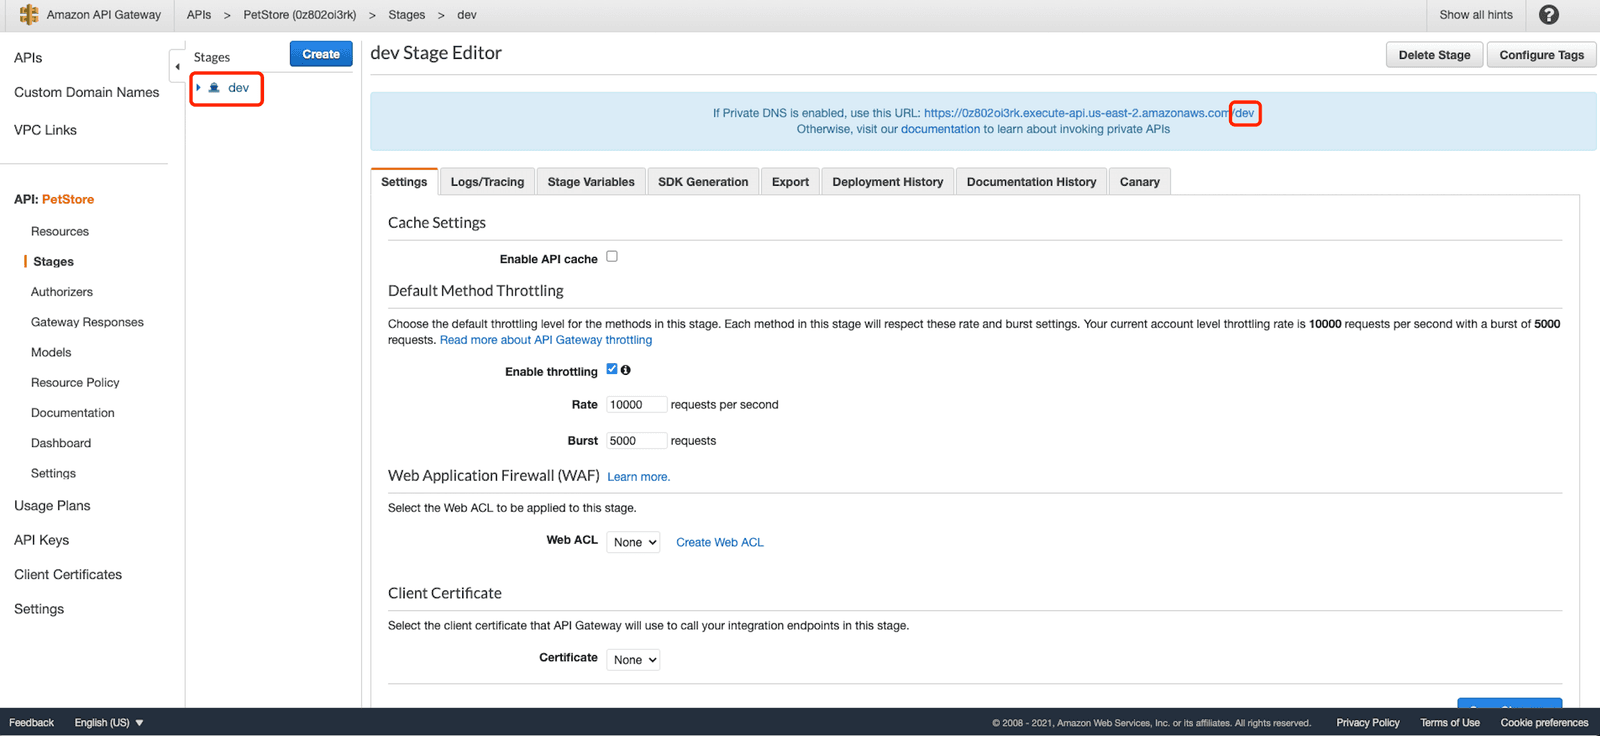Open the help question mark icon
Viewport: 1600px width, 736px height.
point(1549,15)
